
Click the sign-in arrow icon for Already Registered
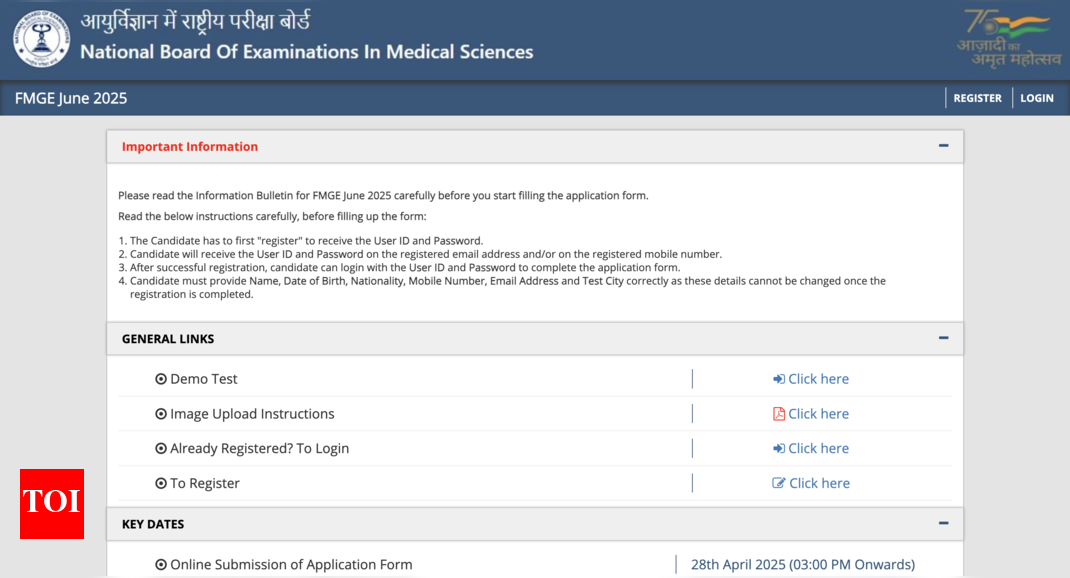[x=779, y=448]
